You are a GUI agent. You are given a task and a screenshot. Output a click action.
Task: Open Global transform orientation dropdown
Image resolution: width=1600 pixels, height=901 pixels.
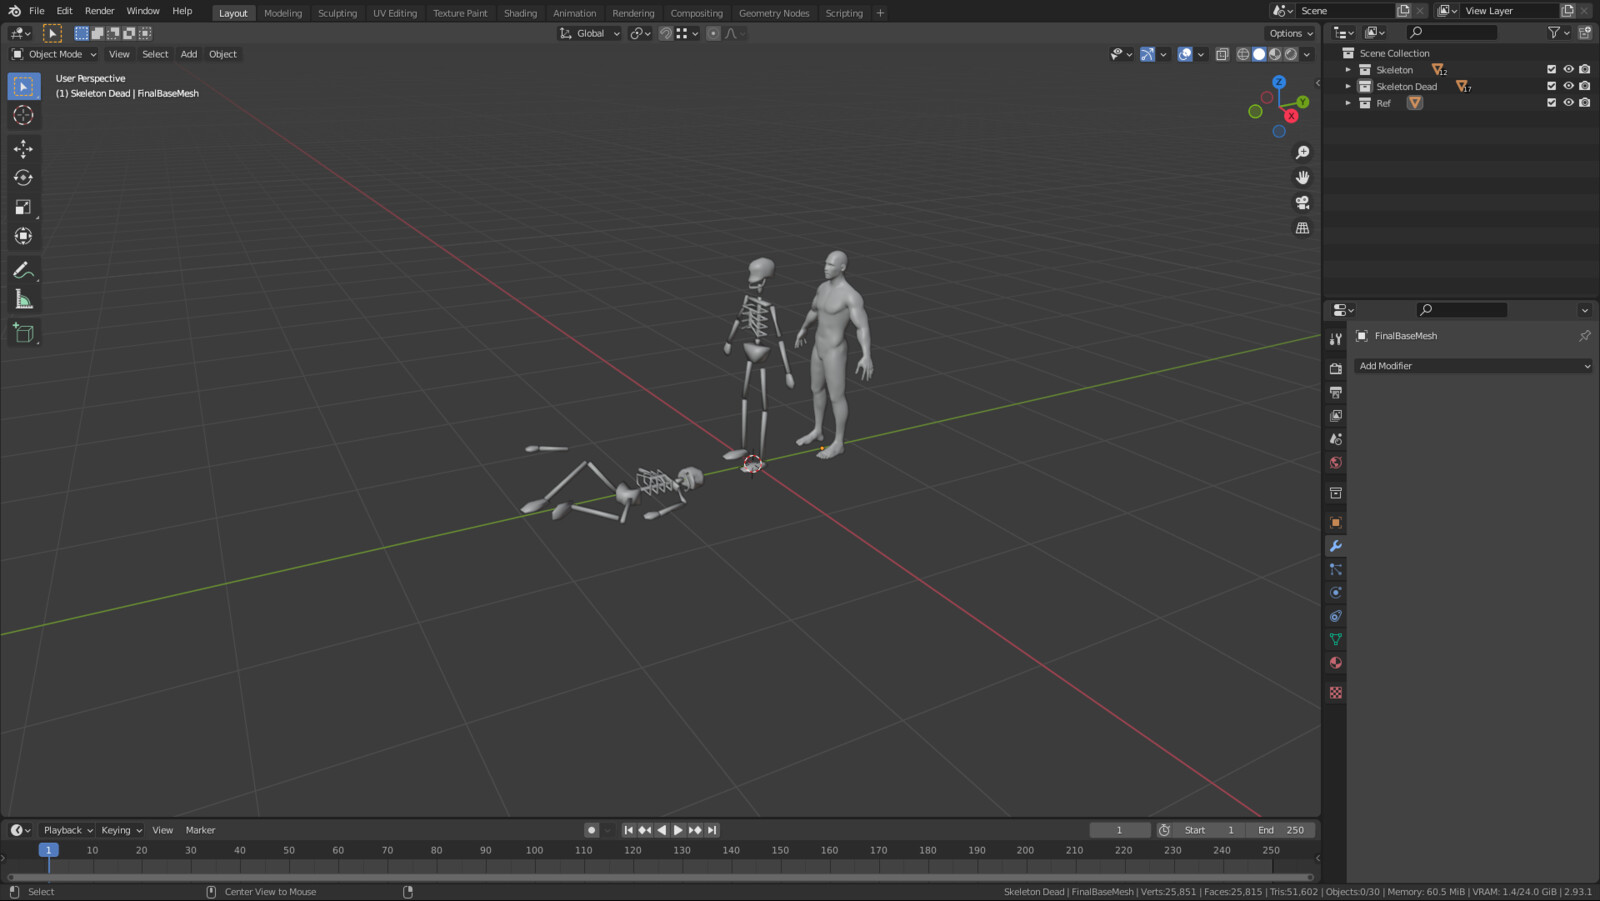point(590,33)
